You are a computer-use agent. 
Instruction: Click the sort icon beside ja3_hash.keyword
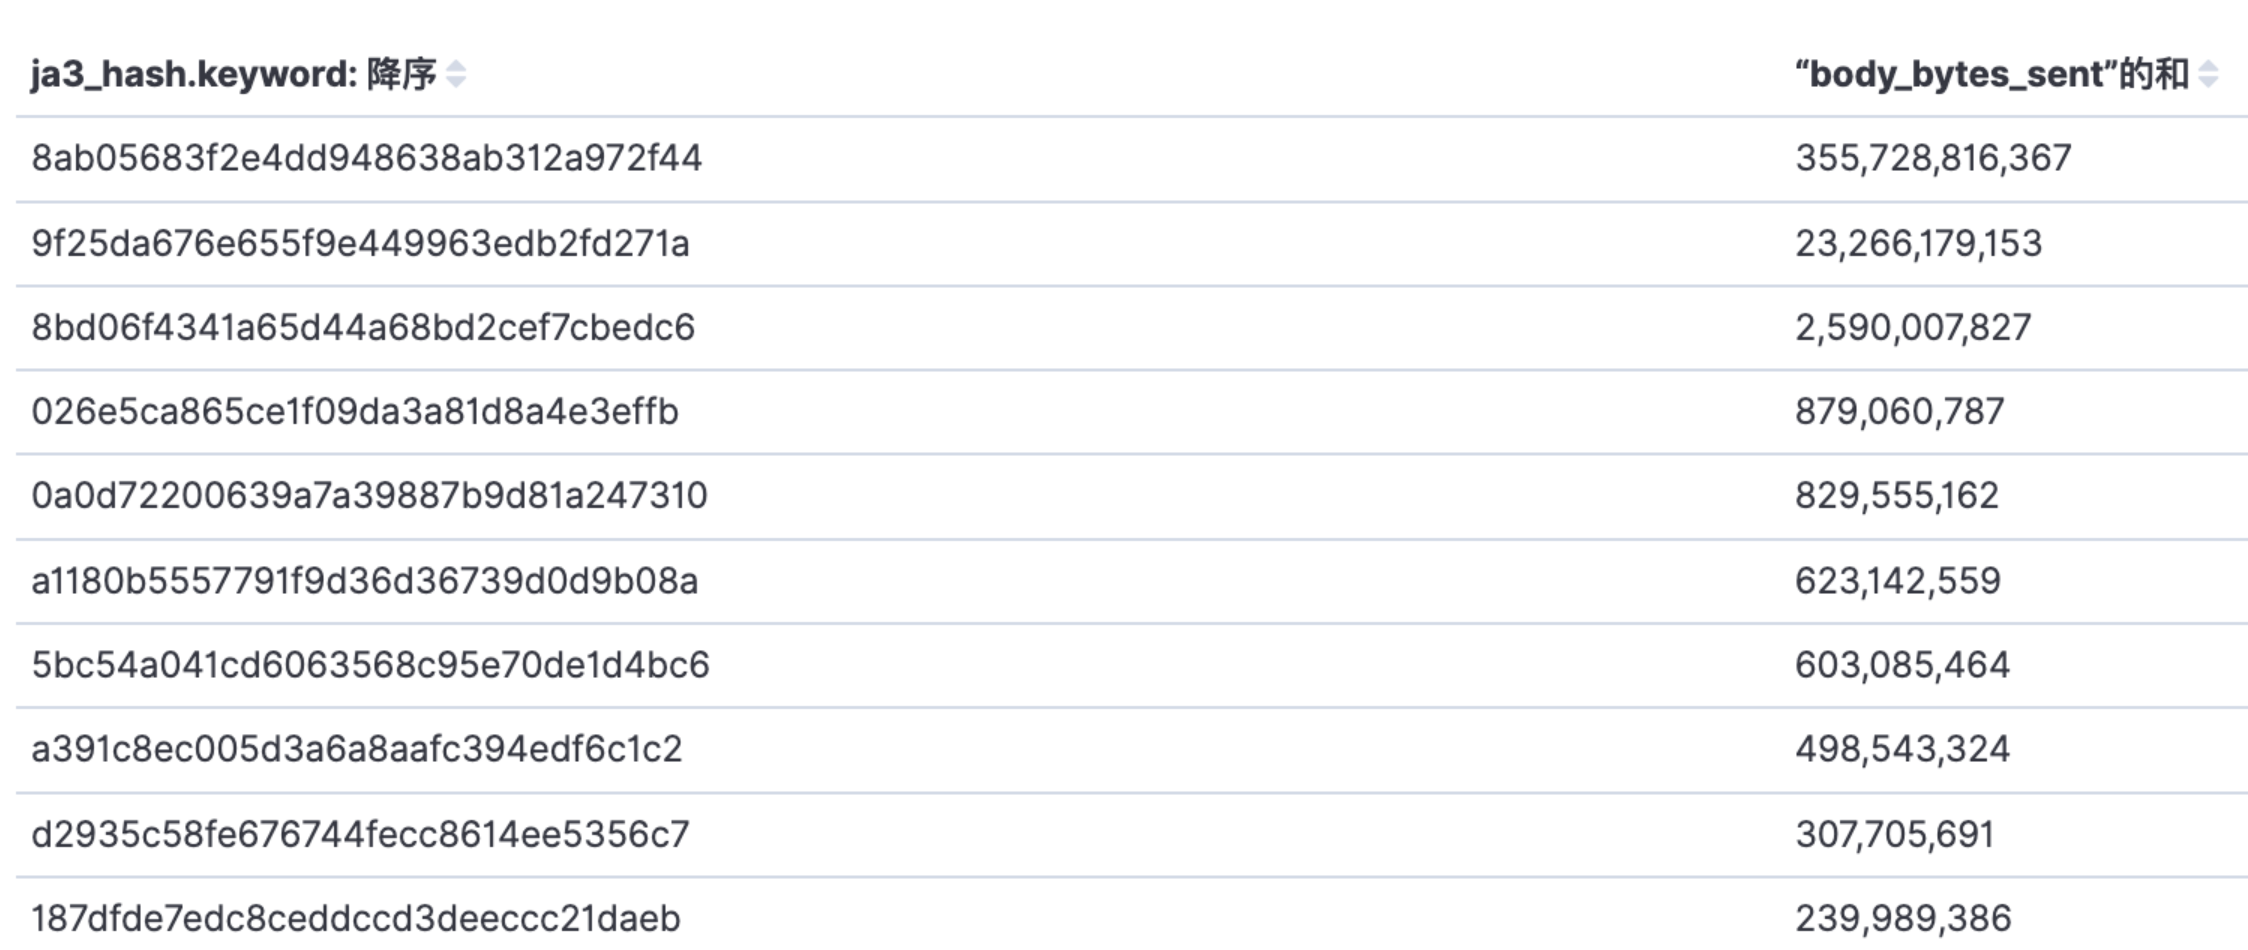coord(456,74)
